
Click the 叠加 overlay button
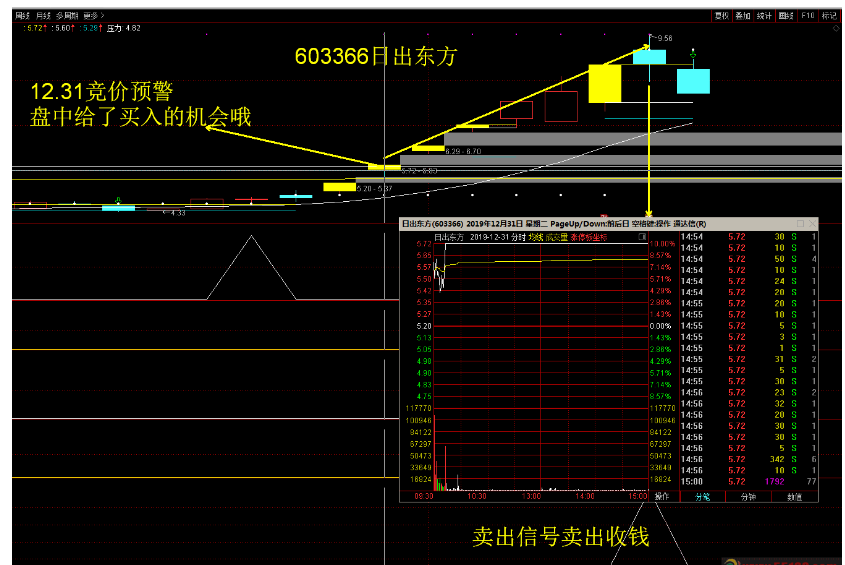(742, 16)
